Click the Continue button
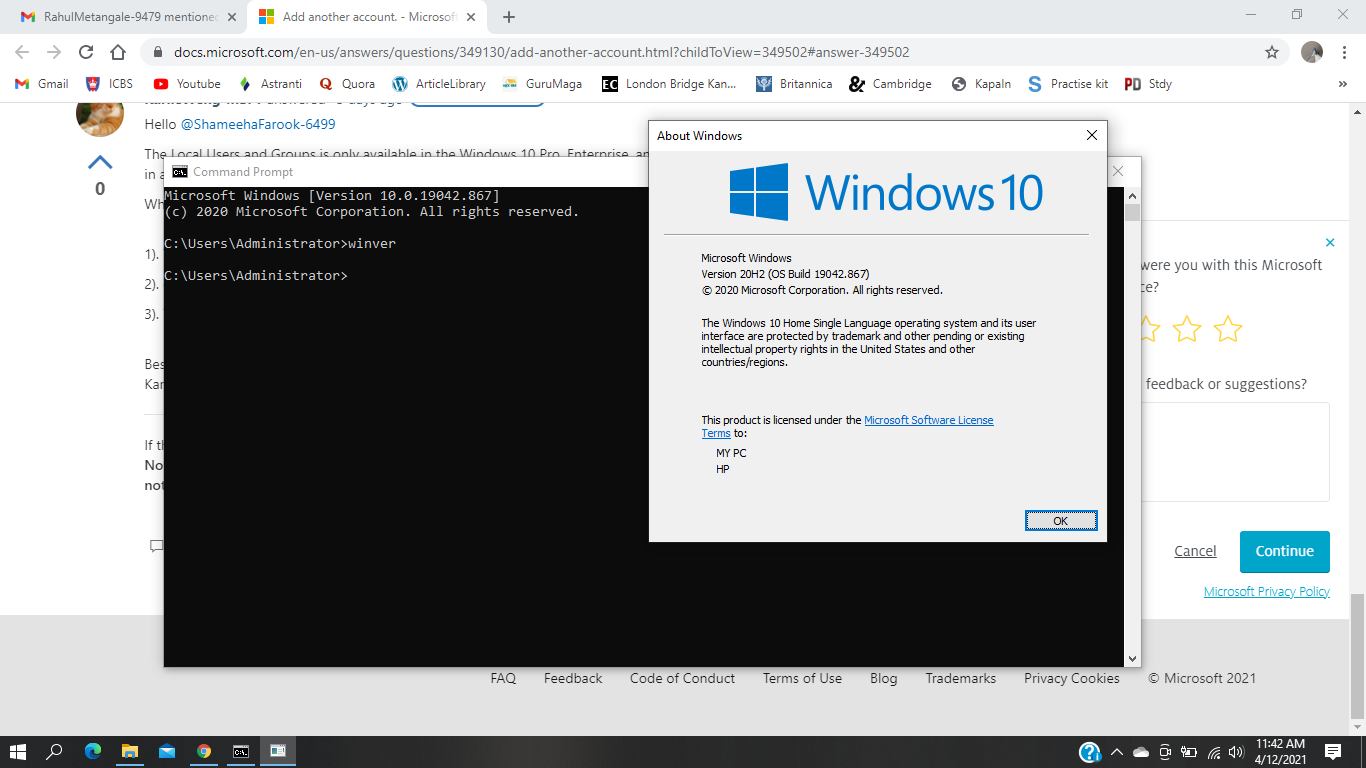1366x768 pixels. point(1285,551)
